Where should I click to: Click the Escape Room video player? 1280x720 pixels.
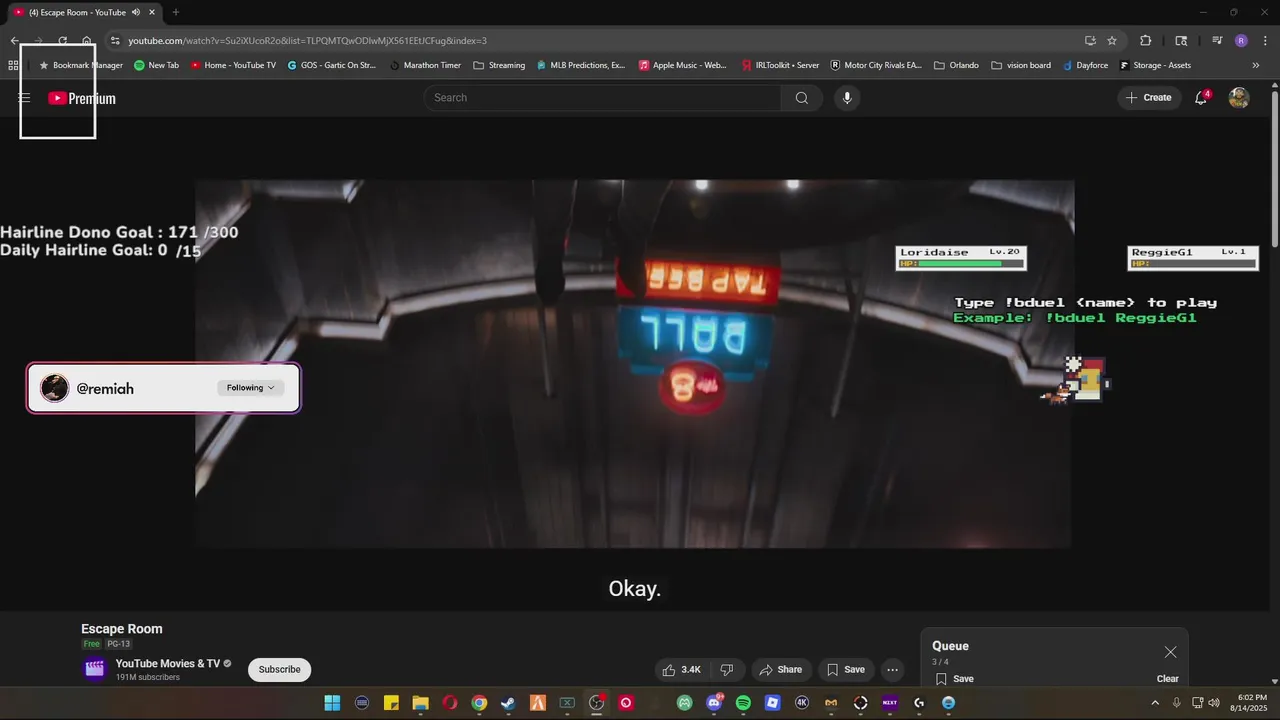[634, 364]
